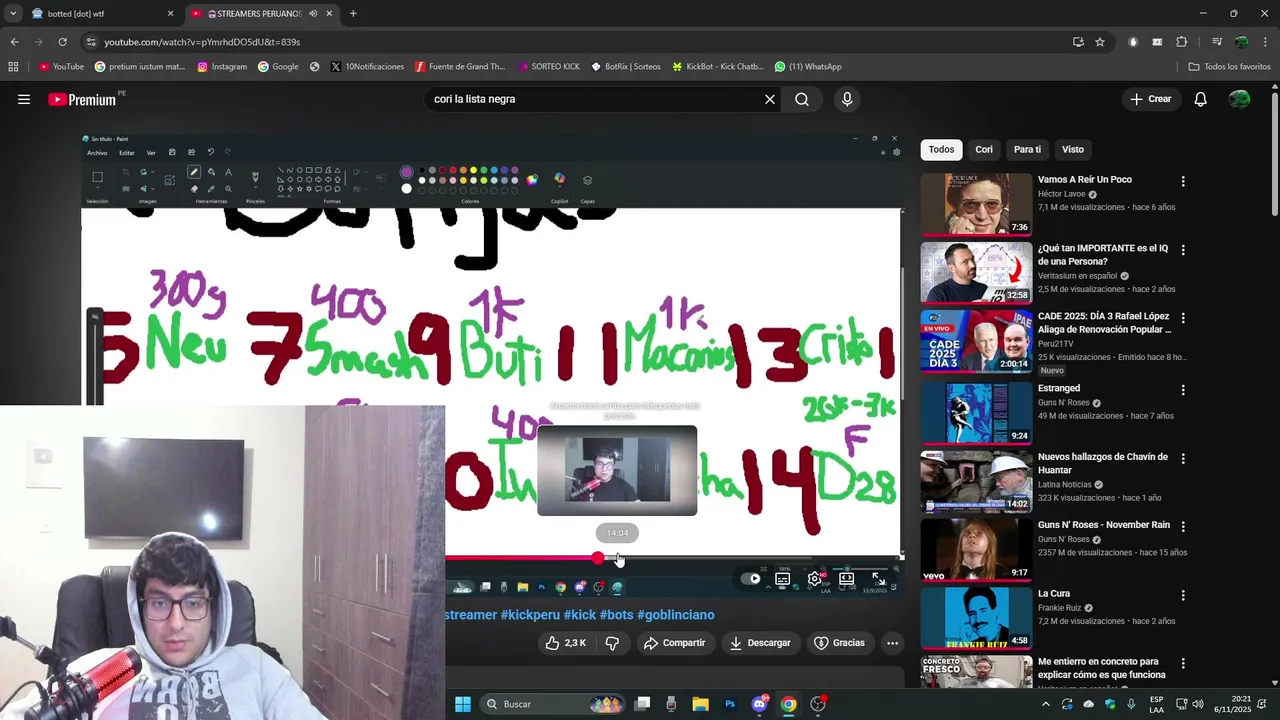The height and width of the screenshot is (720, 1280).
Task: Go to the YouTube Premium home logo
Action: click(x=82, y=99)
